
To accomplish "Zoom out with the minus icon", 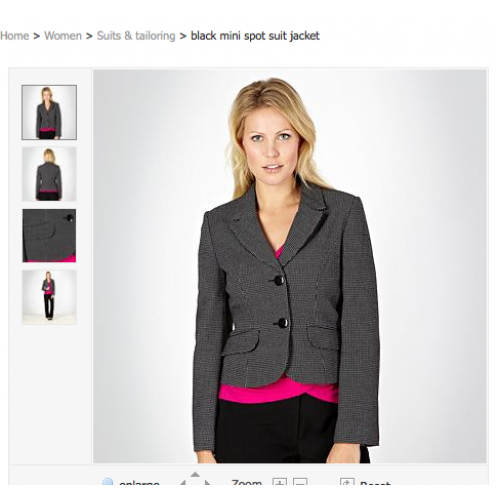I will [x=300, y=482].
